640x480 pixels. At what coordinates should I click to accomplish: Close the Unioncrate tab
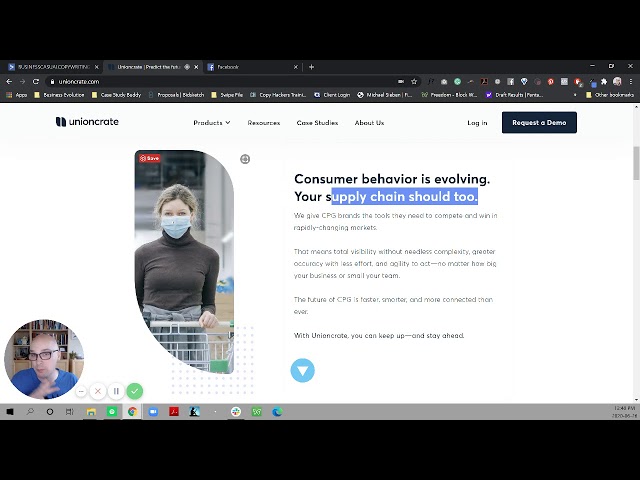pos(196,67)
